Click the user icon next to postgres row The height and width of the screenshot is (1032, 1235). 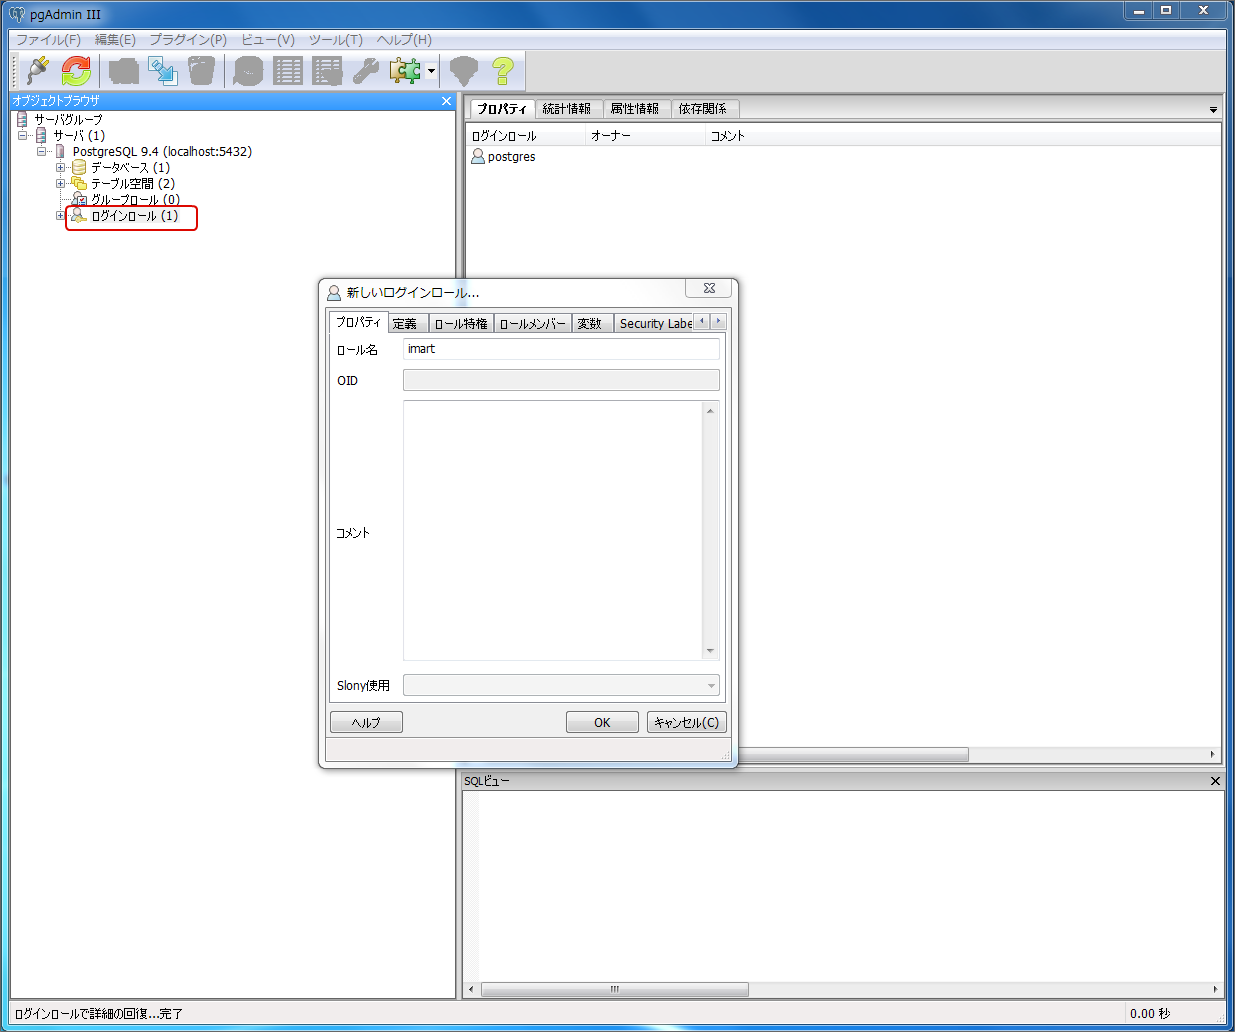click(x=478, y=156)
